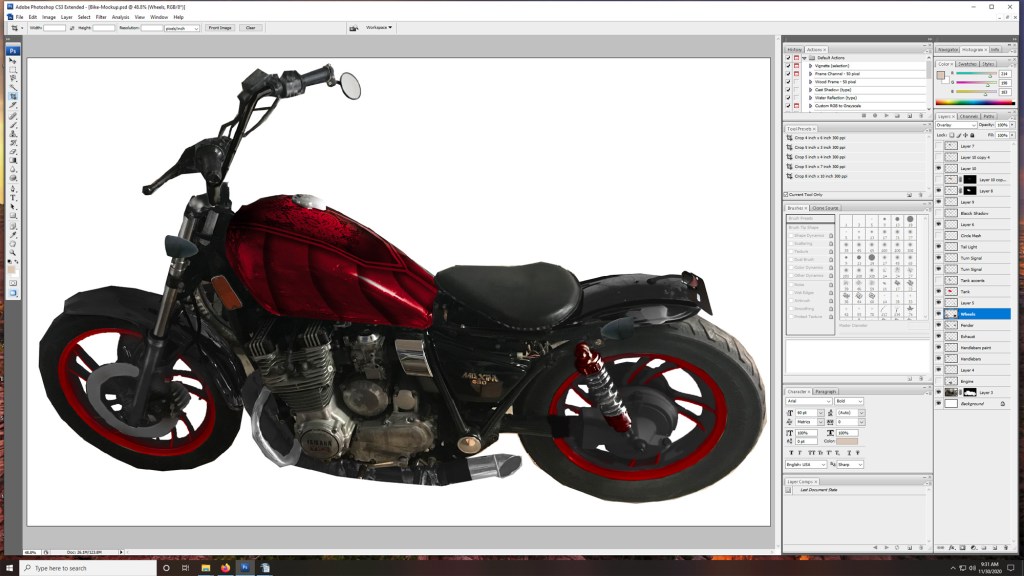
Task: Toggle the Current Tool Only checkbox
Action: coord(787,194)
